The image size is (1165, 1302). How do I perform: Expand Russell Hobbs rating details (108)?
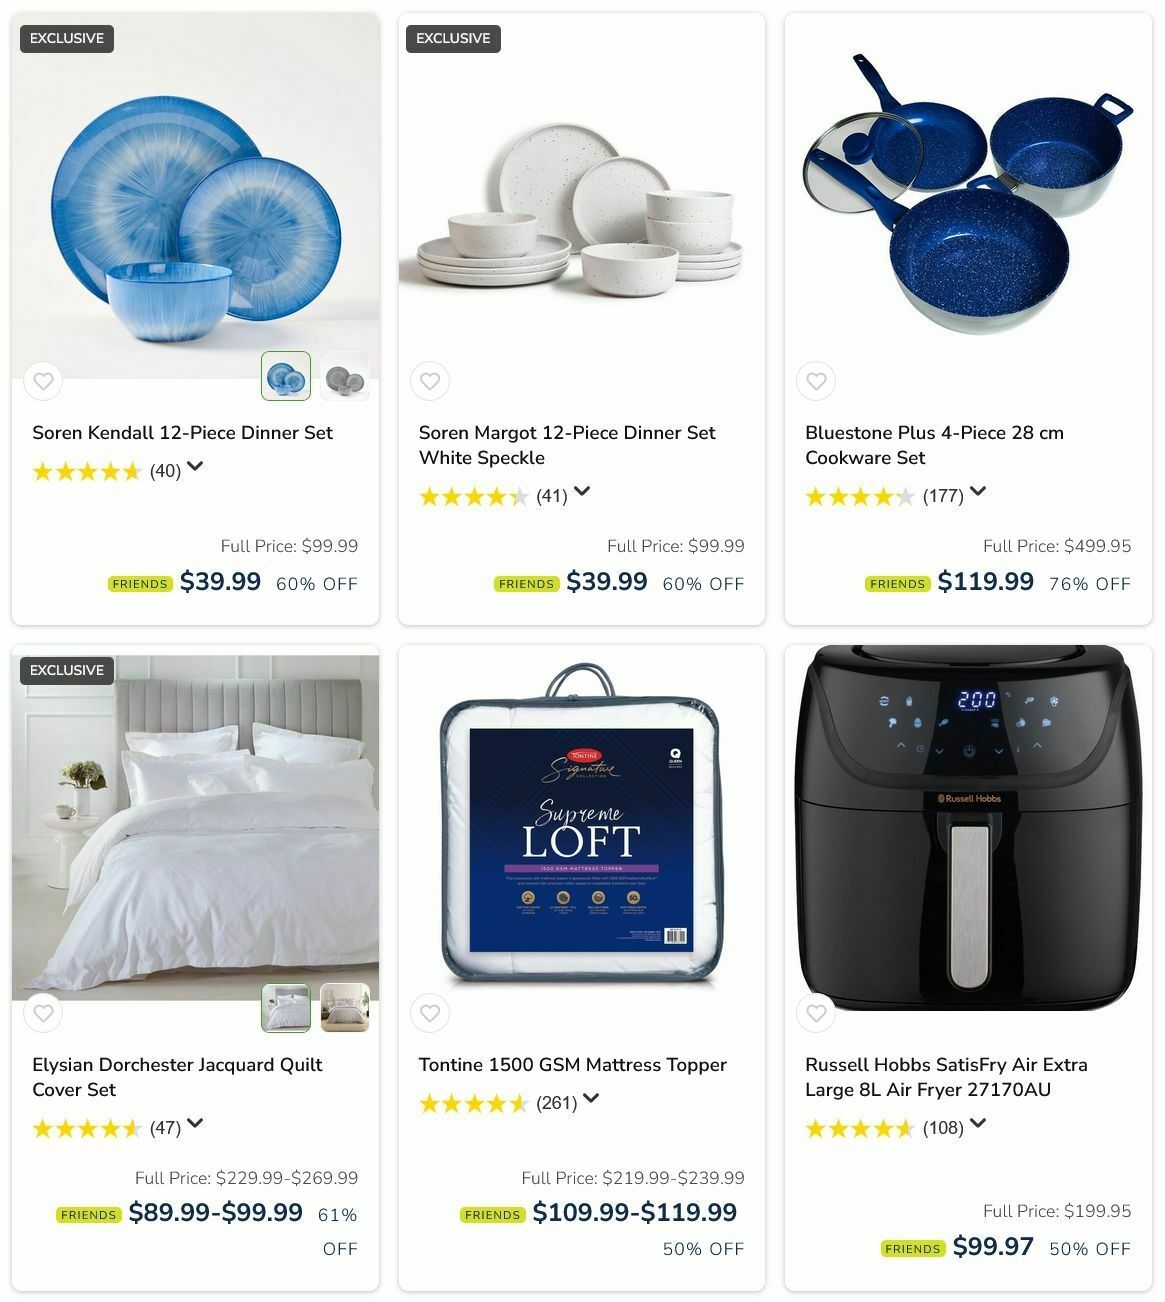pyautogui.click(x=978, y=1123)
